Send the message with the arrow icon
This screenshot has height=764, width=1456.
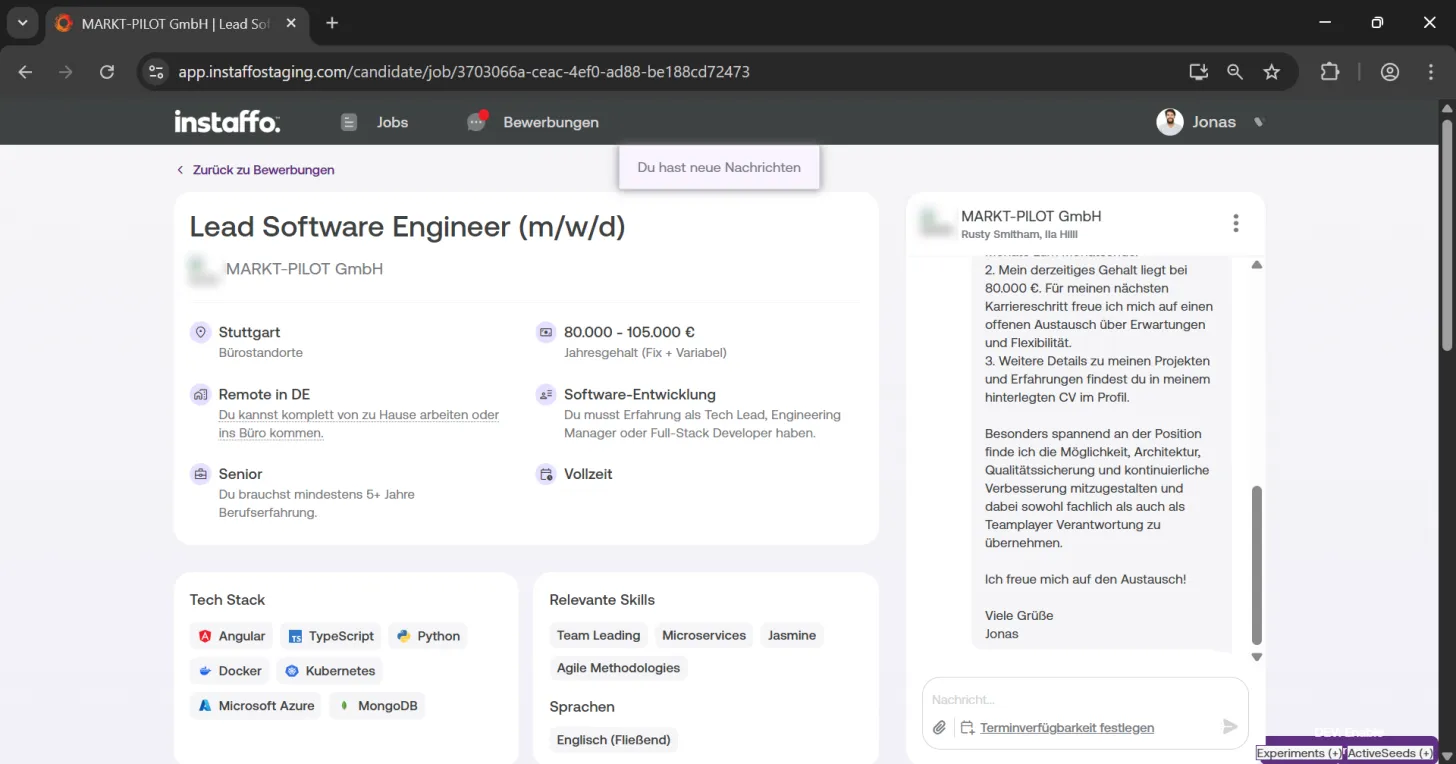point(1230,727)
